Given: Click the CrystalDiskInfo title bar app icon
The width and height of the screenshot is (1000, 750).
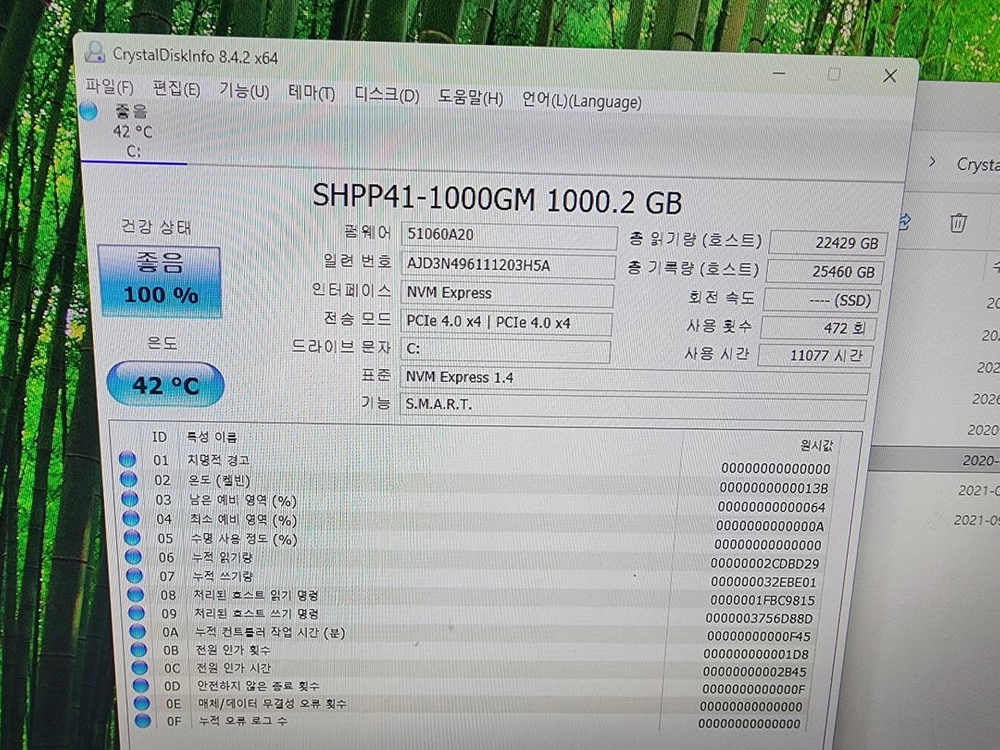Looking at the screenshot, I should [x=95, y=52].
